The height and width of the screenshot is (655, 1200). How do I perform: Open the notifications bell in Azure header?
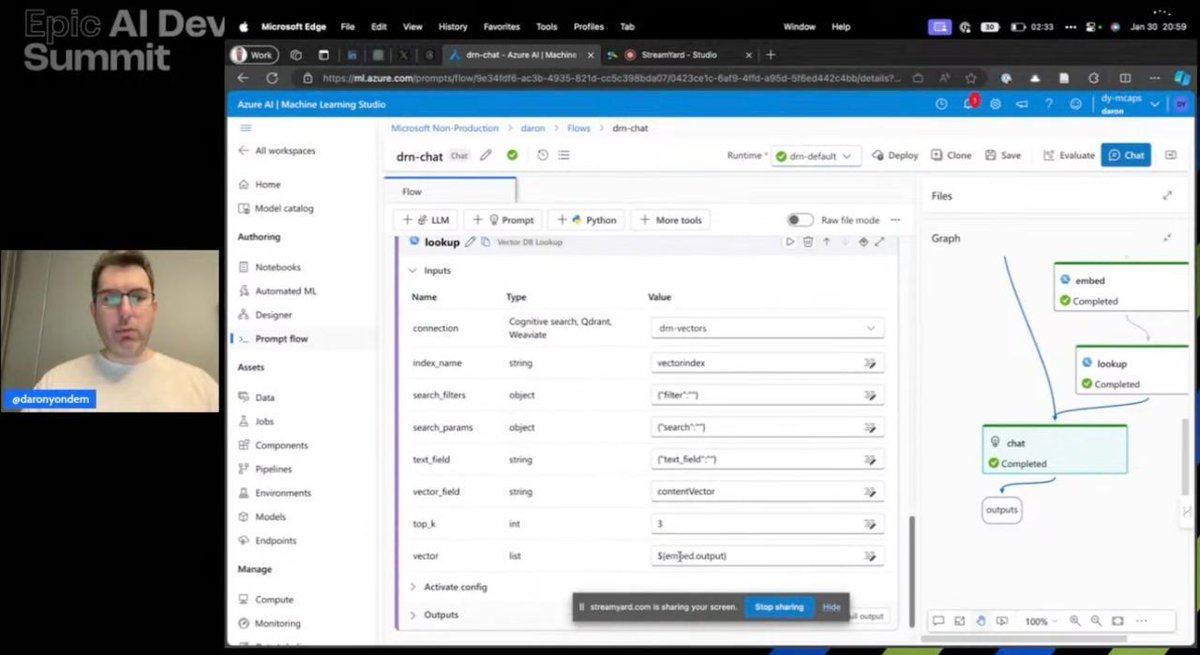tap(968, 103)
